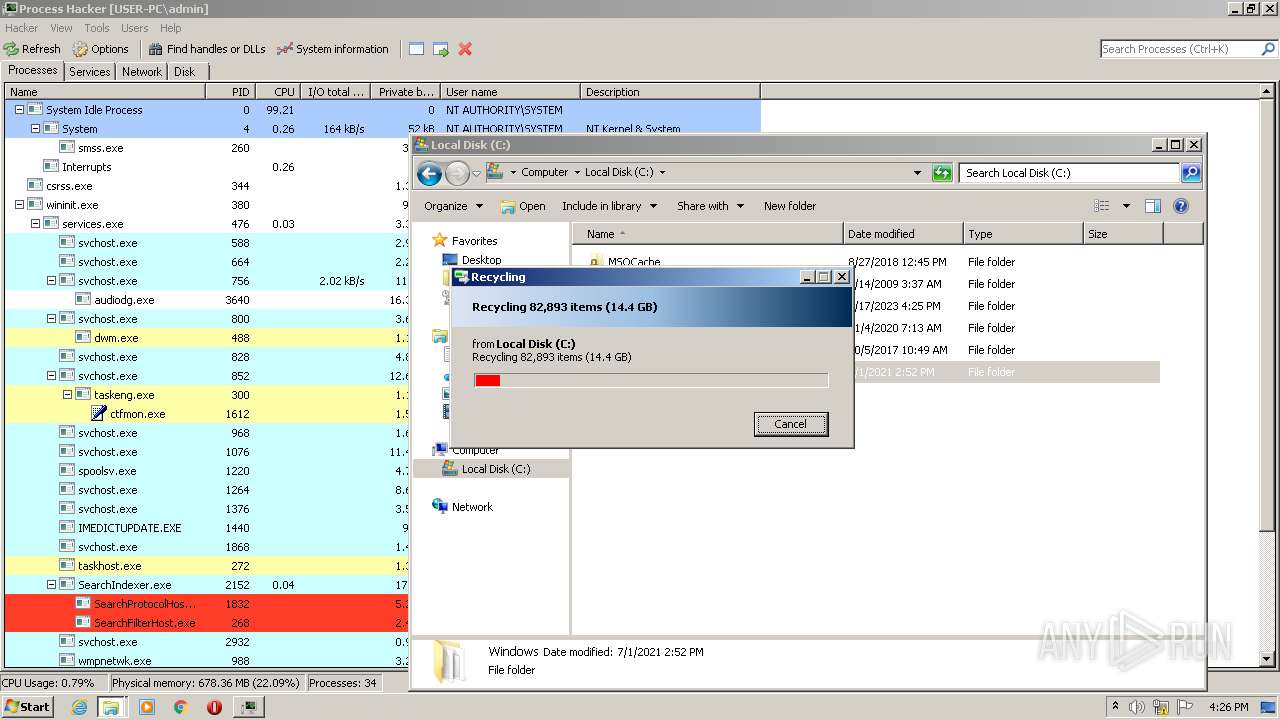The image size is (1280, 720).
Task: Select the dwm.exe process row
Action: point(204,338)
